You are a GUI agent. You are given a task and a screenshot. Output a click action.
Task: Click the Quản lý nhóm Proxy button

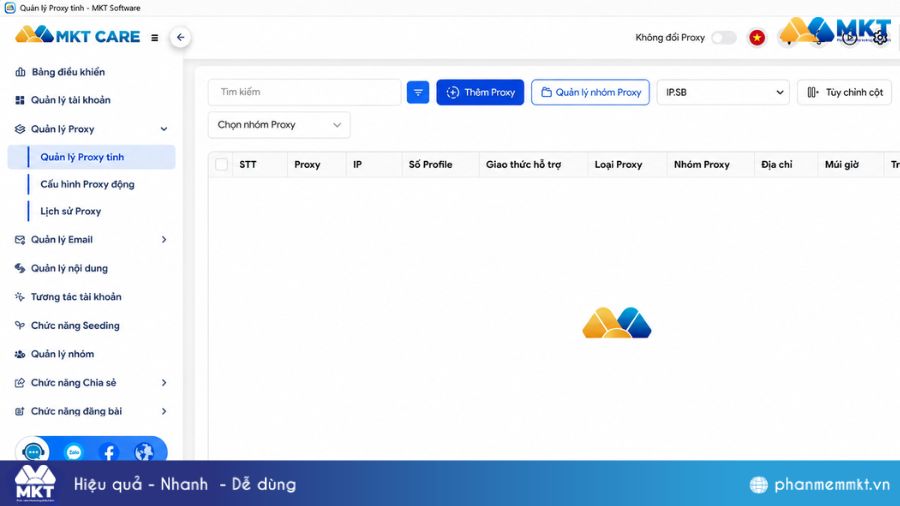coord(591,92)
